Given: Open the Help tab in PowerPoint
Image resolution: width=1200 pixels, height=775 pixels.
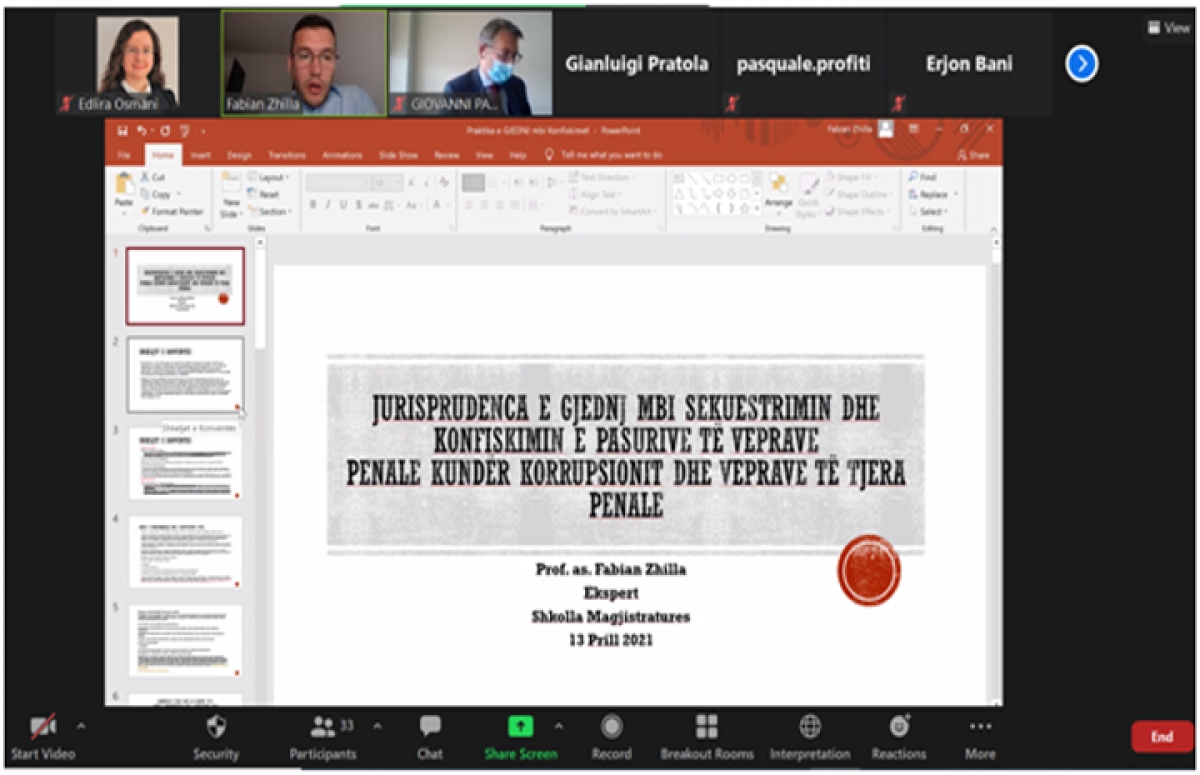Looking at the screenshot, I should tap(518, 156).
